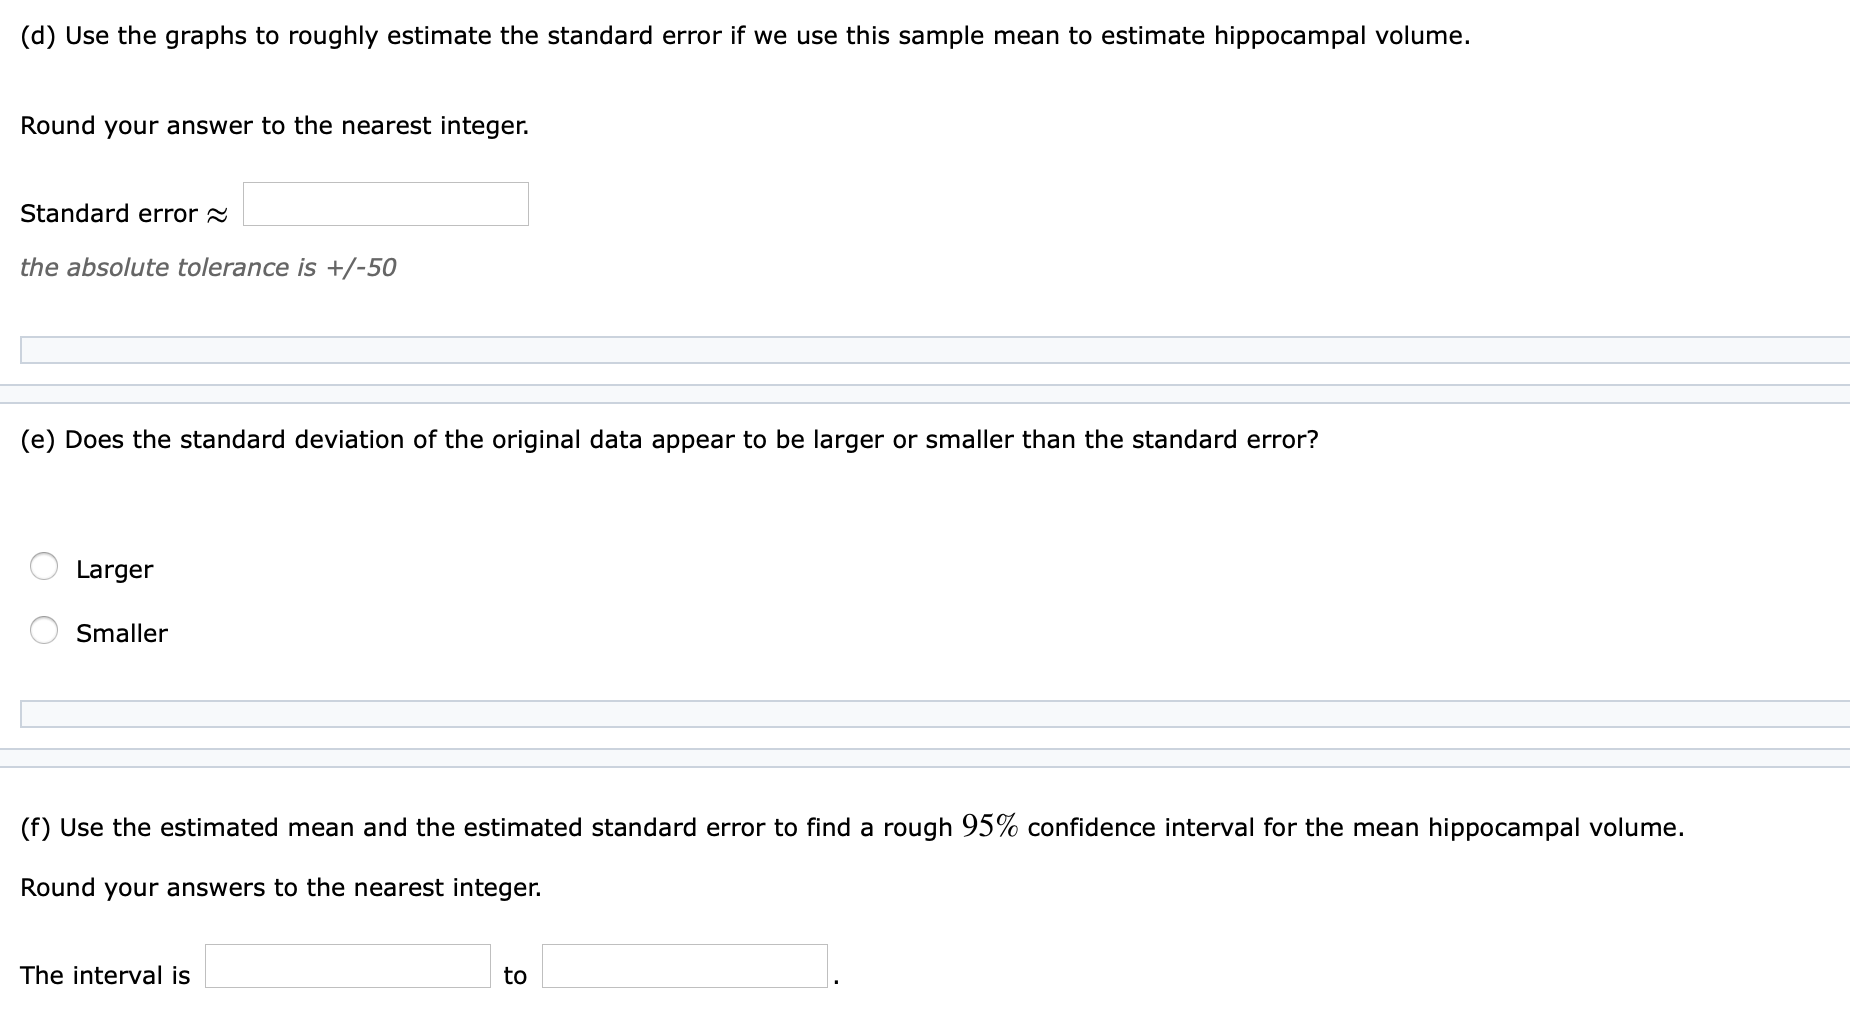1850x1016 pixels.
Task: Click the second confidence interval input box
Action: click(685, 968)
